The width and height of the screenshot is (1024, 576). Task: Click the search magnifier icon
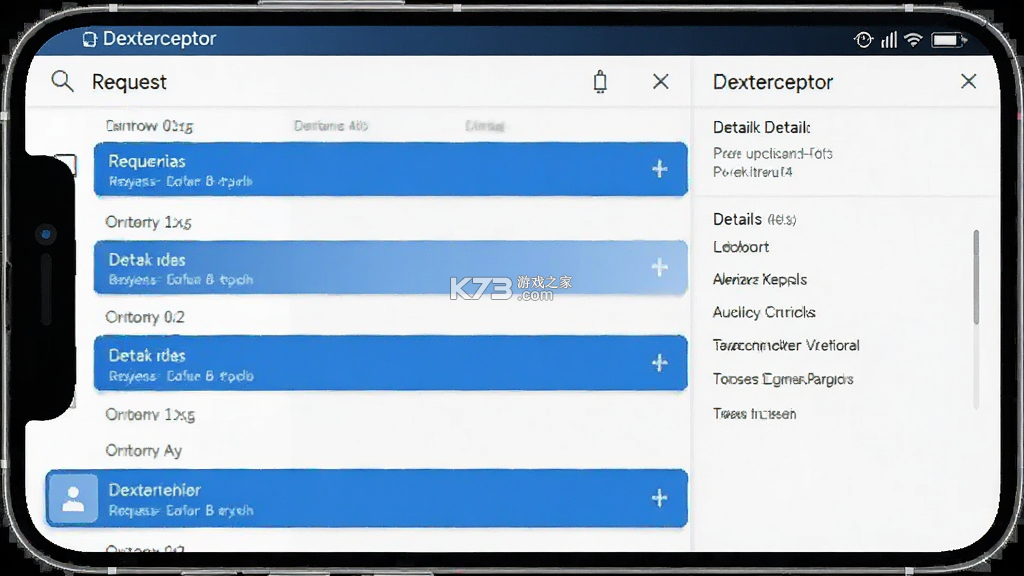[x=63, y=82]
